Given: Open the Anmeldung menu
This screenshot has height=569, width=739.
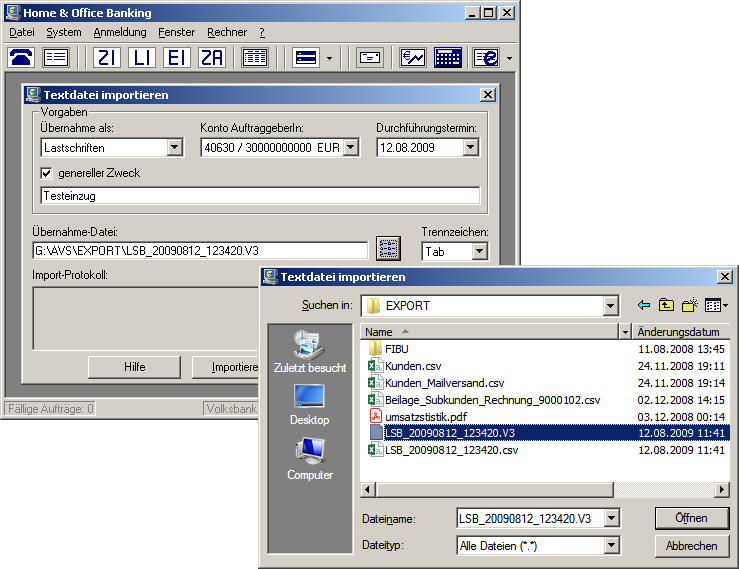Looking at the screenshot, I should pyautogui.click(x=119, y=32).
